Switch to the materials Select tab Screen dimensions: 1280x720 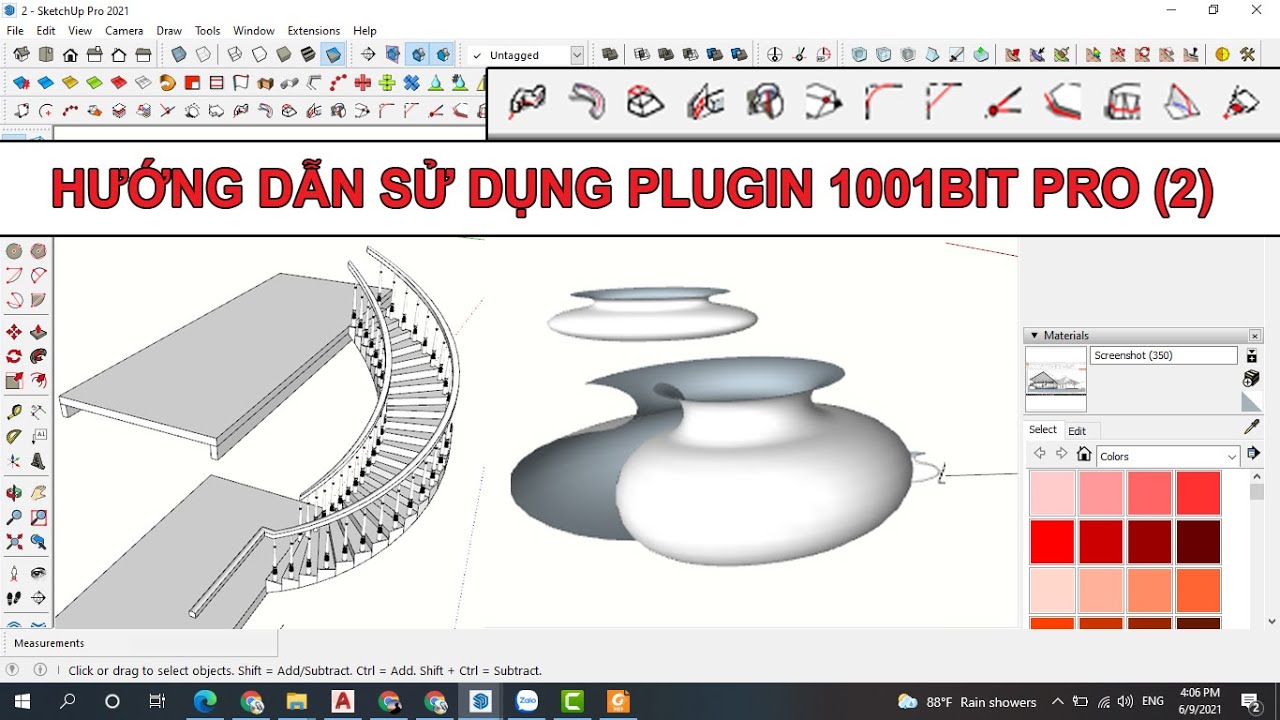[x=1042, y=430]
